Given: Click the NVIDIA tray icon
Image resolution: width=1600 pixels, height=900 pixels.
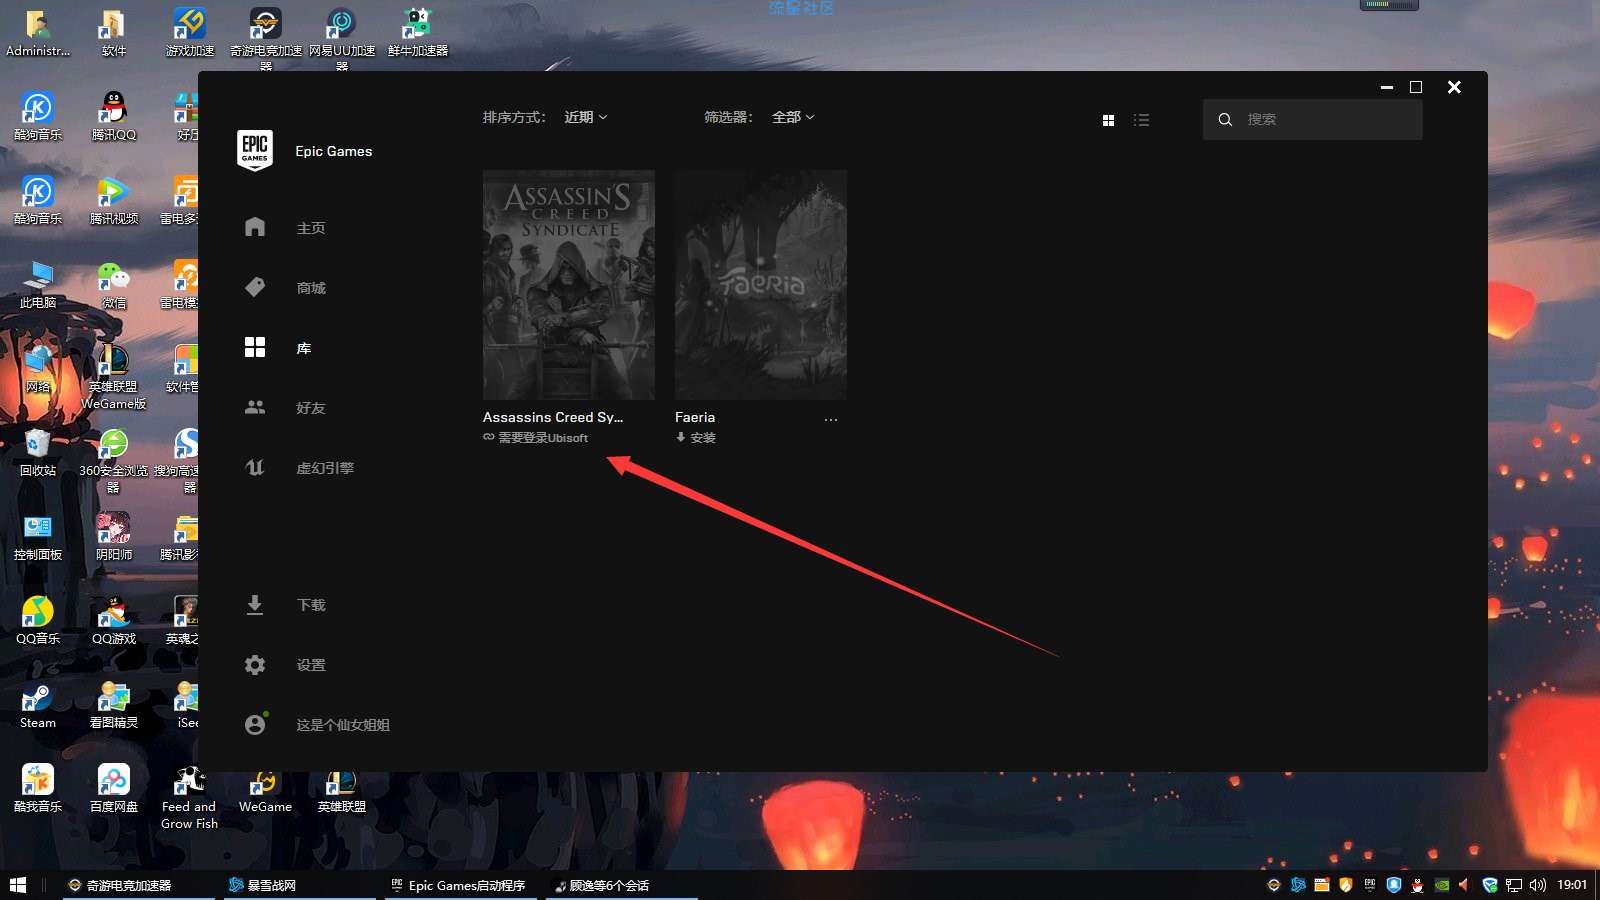Looking at the screenshot, I should pos(1442,885).
